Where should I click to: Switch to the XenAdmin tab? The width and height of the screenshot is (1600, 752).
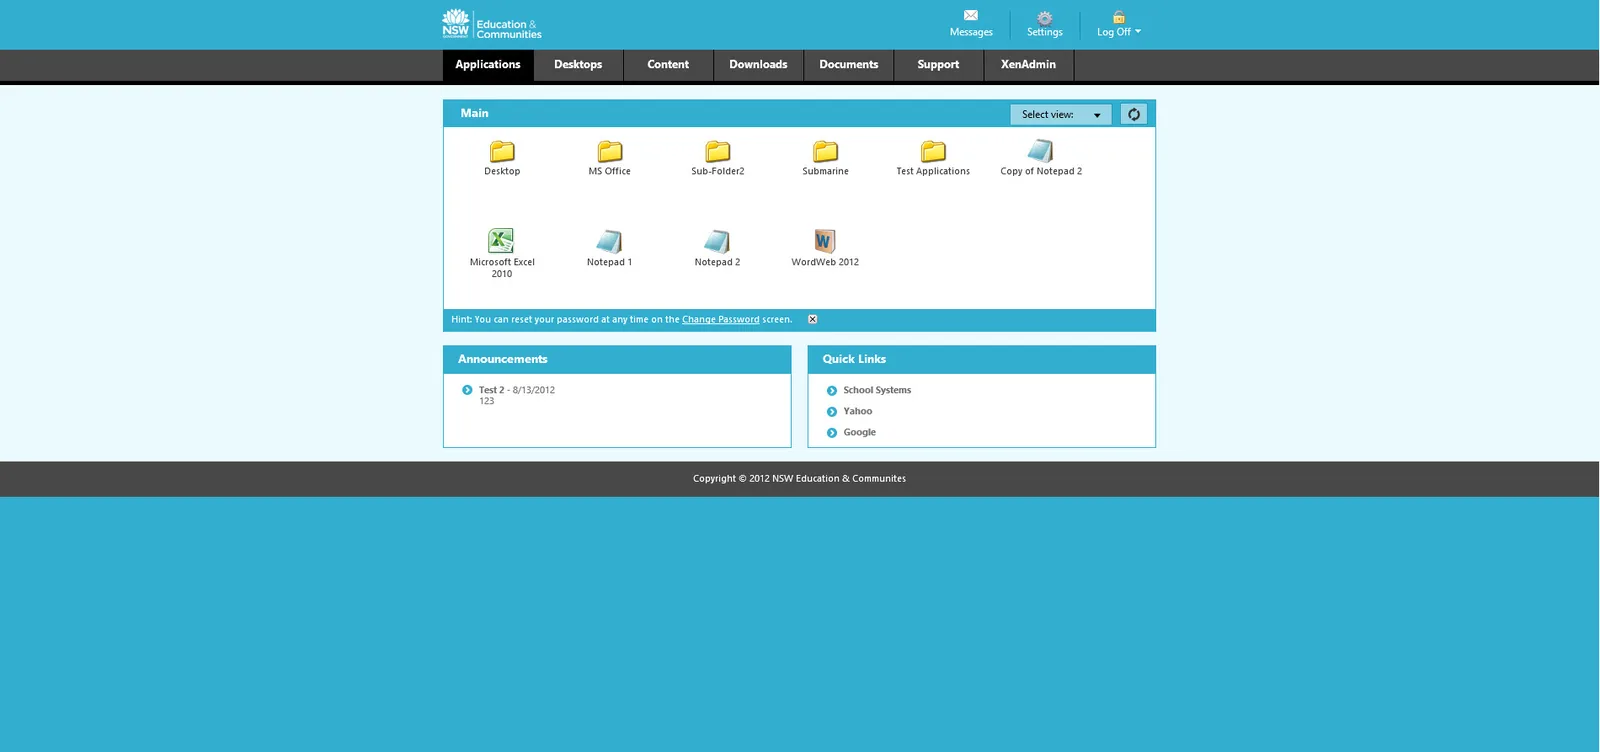(x=1028, y=65)
